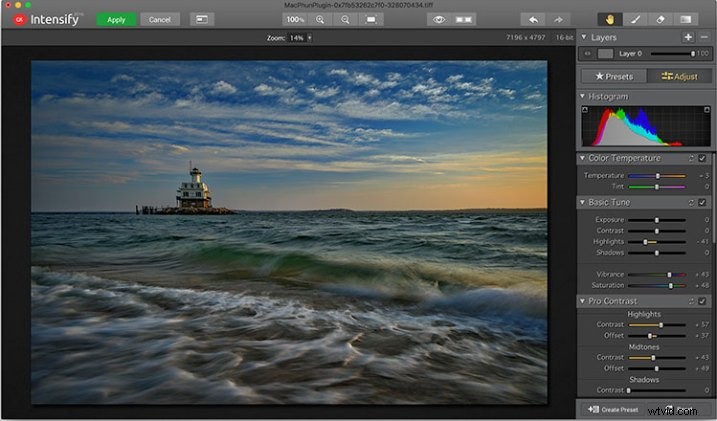Click the histogram graph display
This screenshot has width=717, height=421.
646,126
